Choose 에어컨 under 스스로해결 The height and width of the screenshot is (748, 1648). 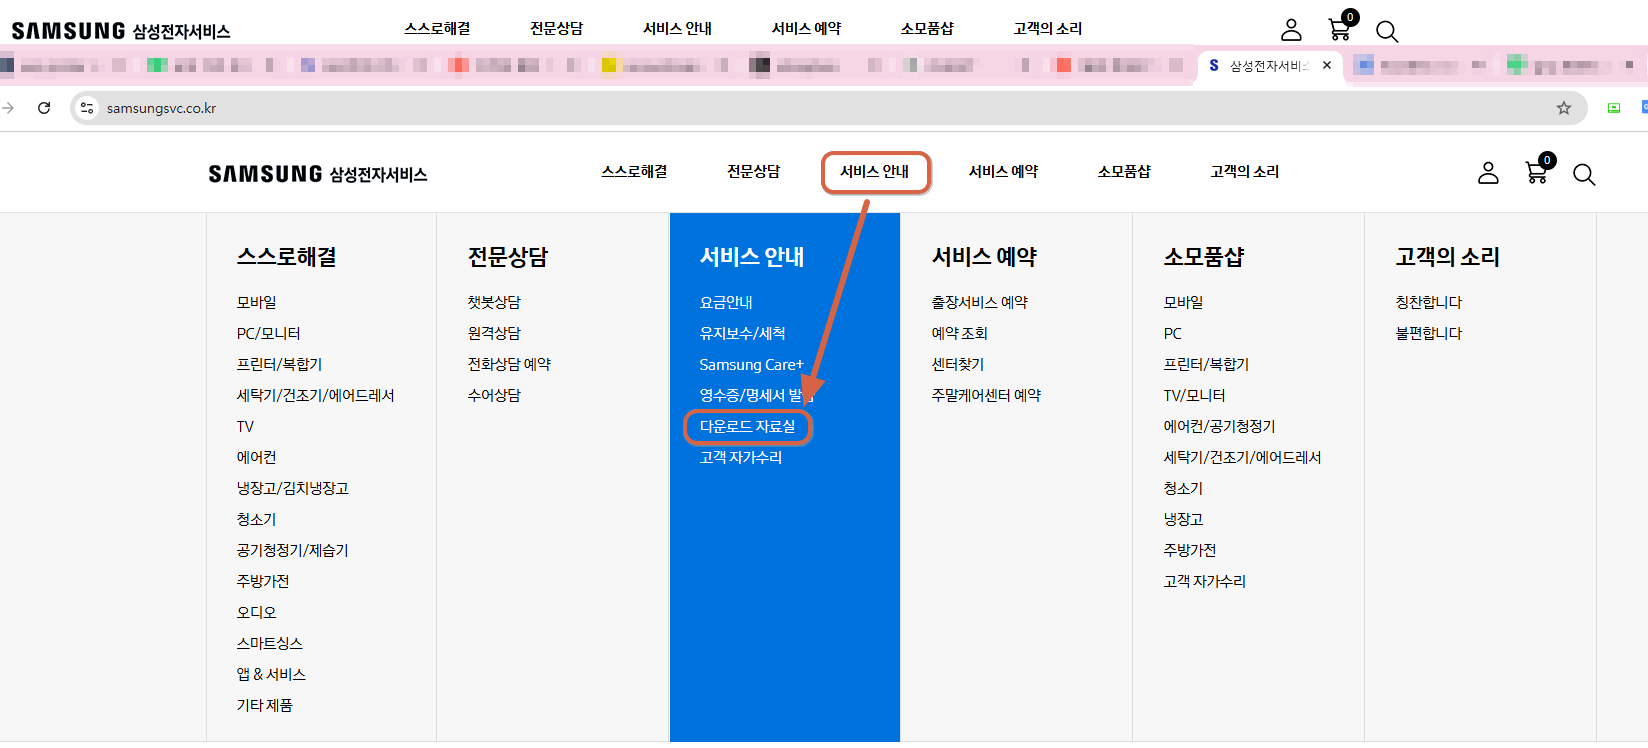(256, 457)
